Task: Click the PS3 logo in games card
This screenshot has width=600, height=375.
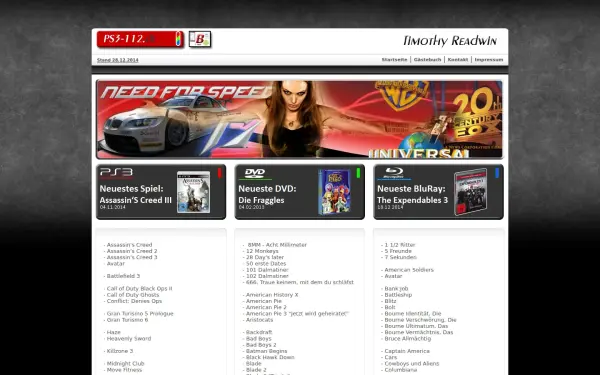Action: (x=116, y=173)
